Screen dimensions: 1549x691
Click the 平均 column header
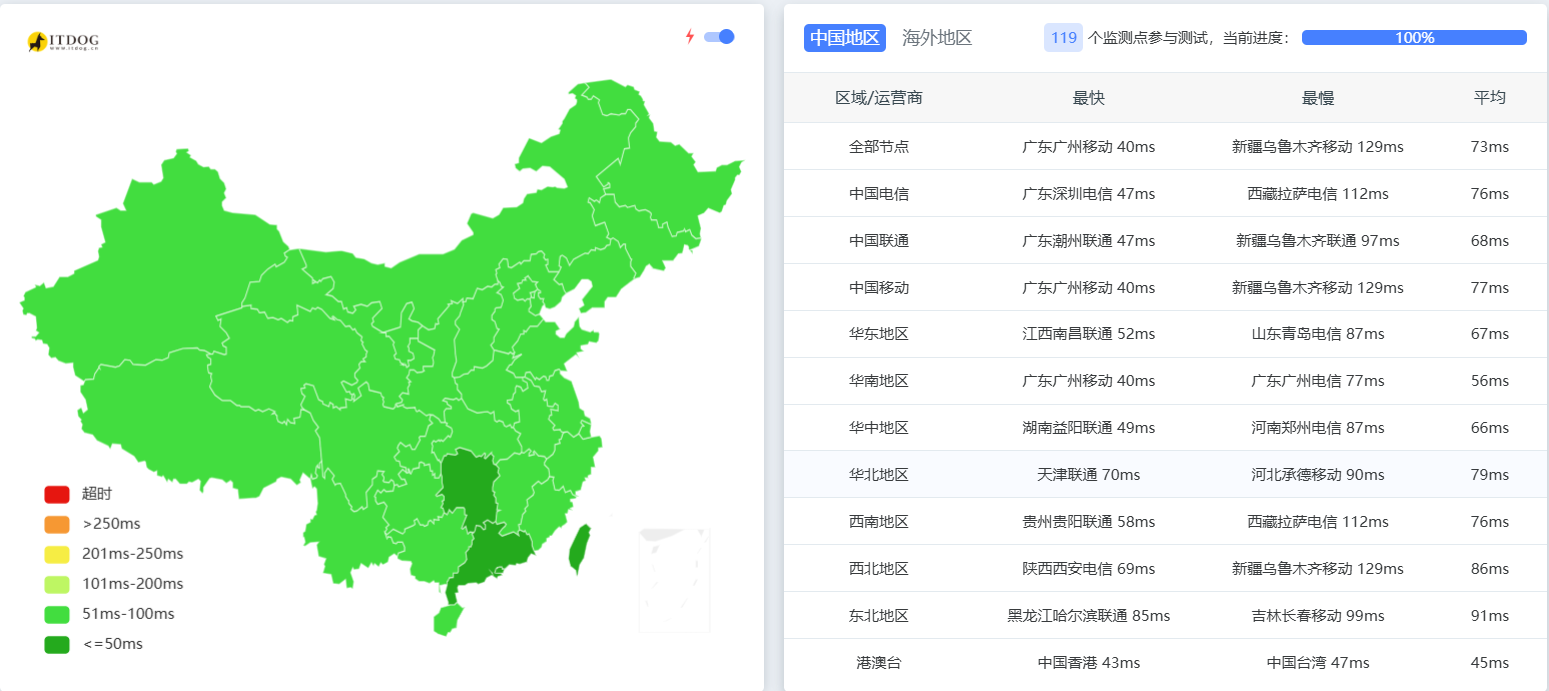[1490, 98]
